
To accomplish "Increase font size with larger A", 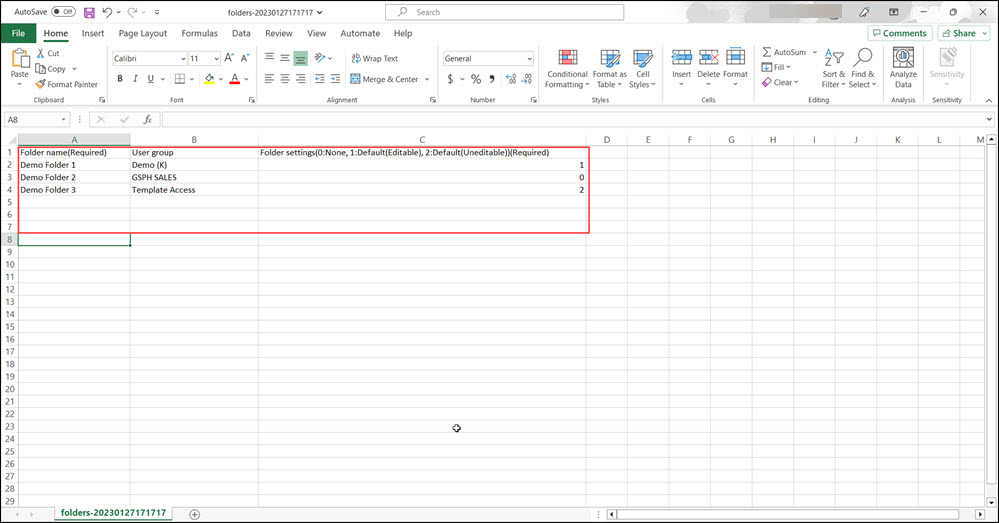I will pyautogui.click(x=229, y=58).
